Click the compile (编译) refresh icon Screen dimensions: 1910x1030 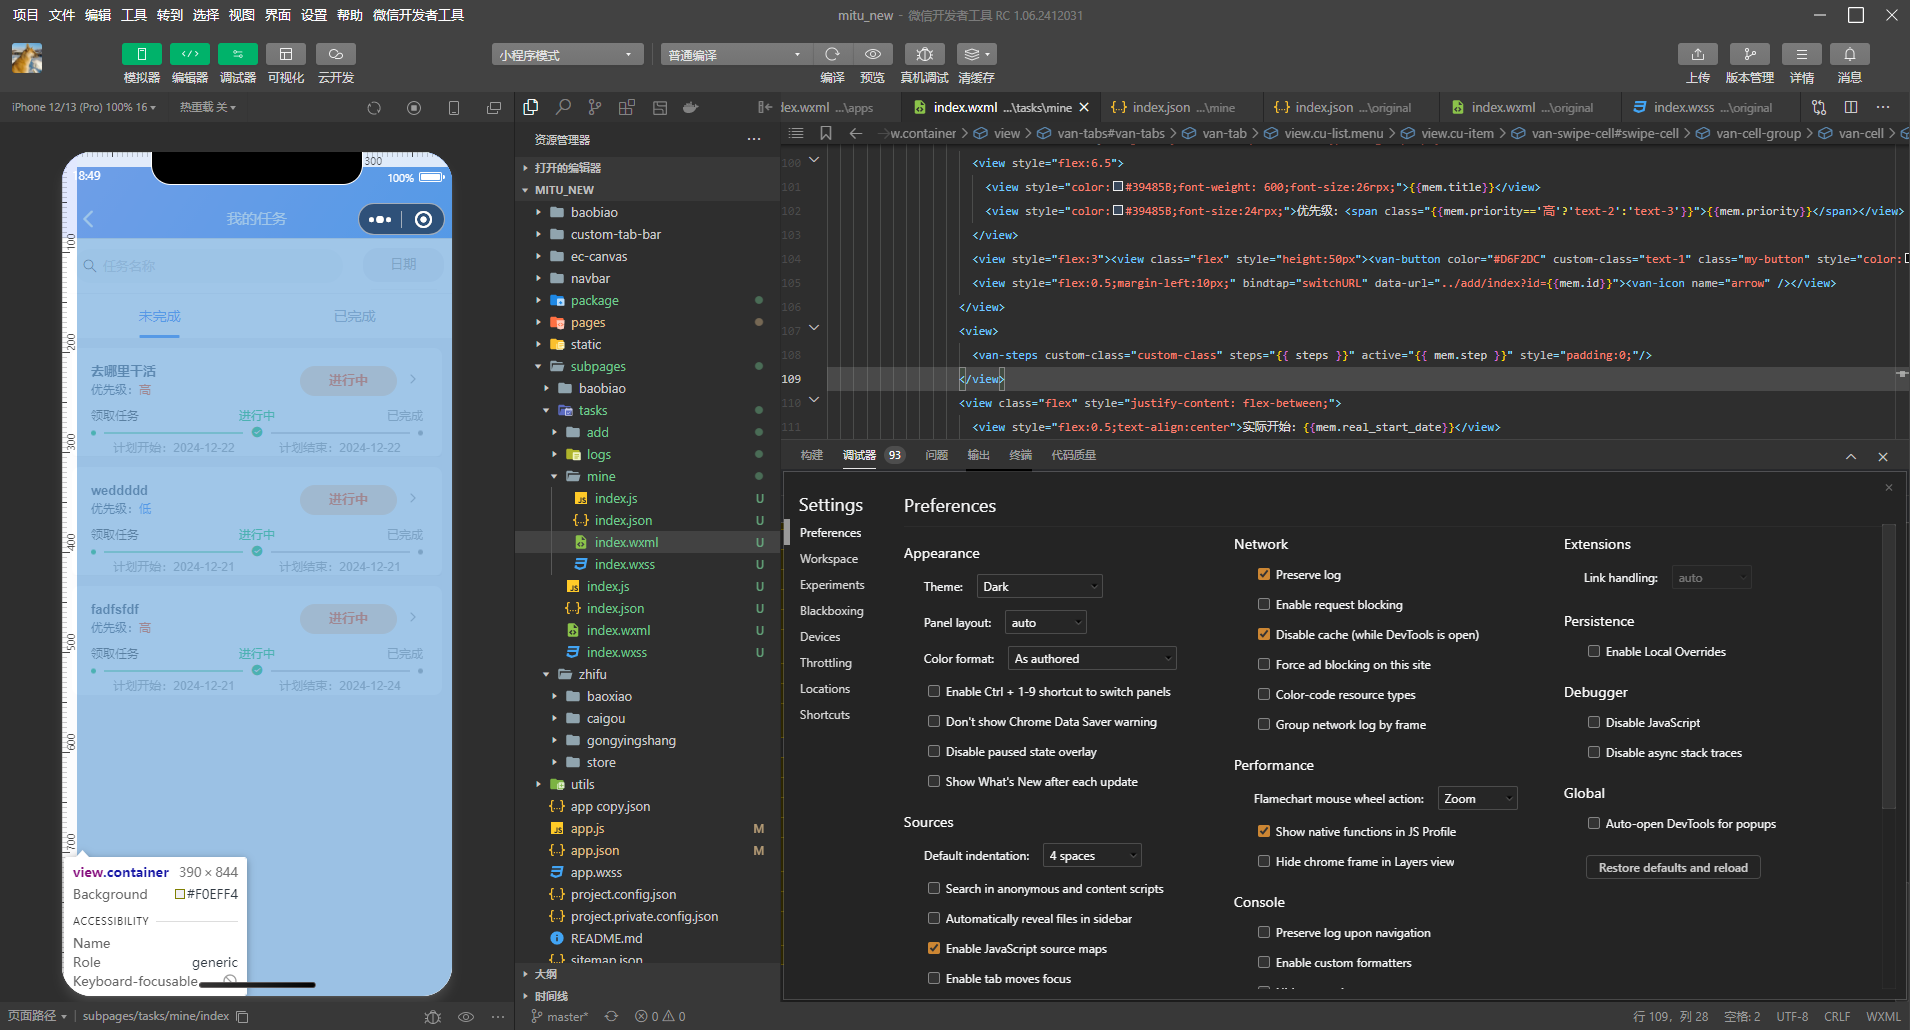tap(832, 54)
